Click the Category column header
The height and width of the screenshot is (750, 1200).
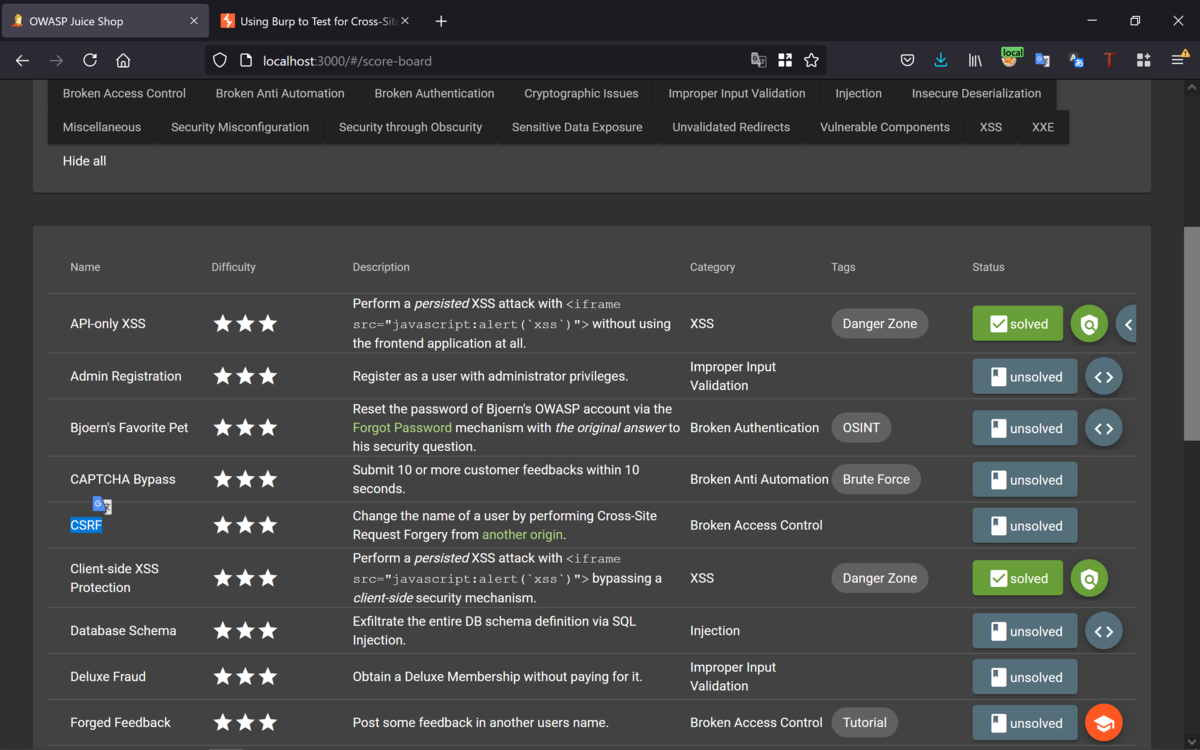click(712, 267)
